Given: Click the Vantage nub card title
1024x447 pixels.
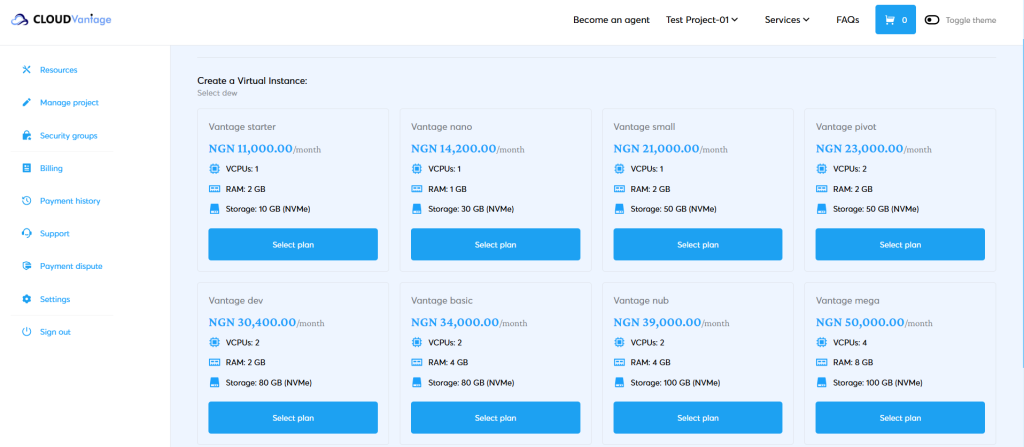Looking at the screenshot, I should click(641, 301).
